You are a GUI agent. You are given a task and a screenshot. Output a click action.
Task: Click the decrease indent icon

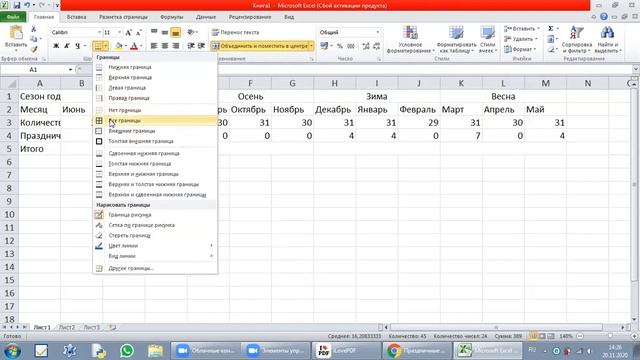(x=191, y=46)
